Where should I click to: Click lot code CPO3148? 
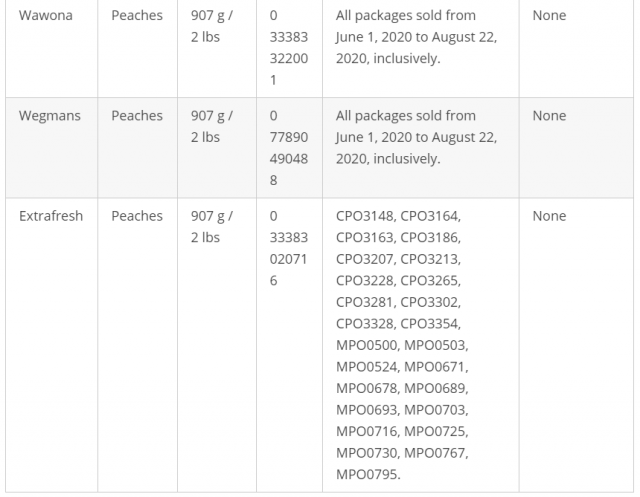coord(367,216)
